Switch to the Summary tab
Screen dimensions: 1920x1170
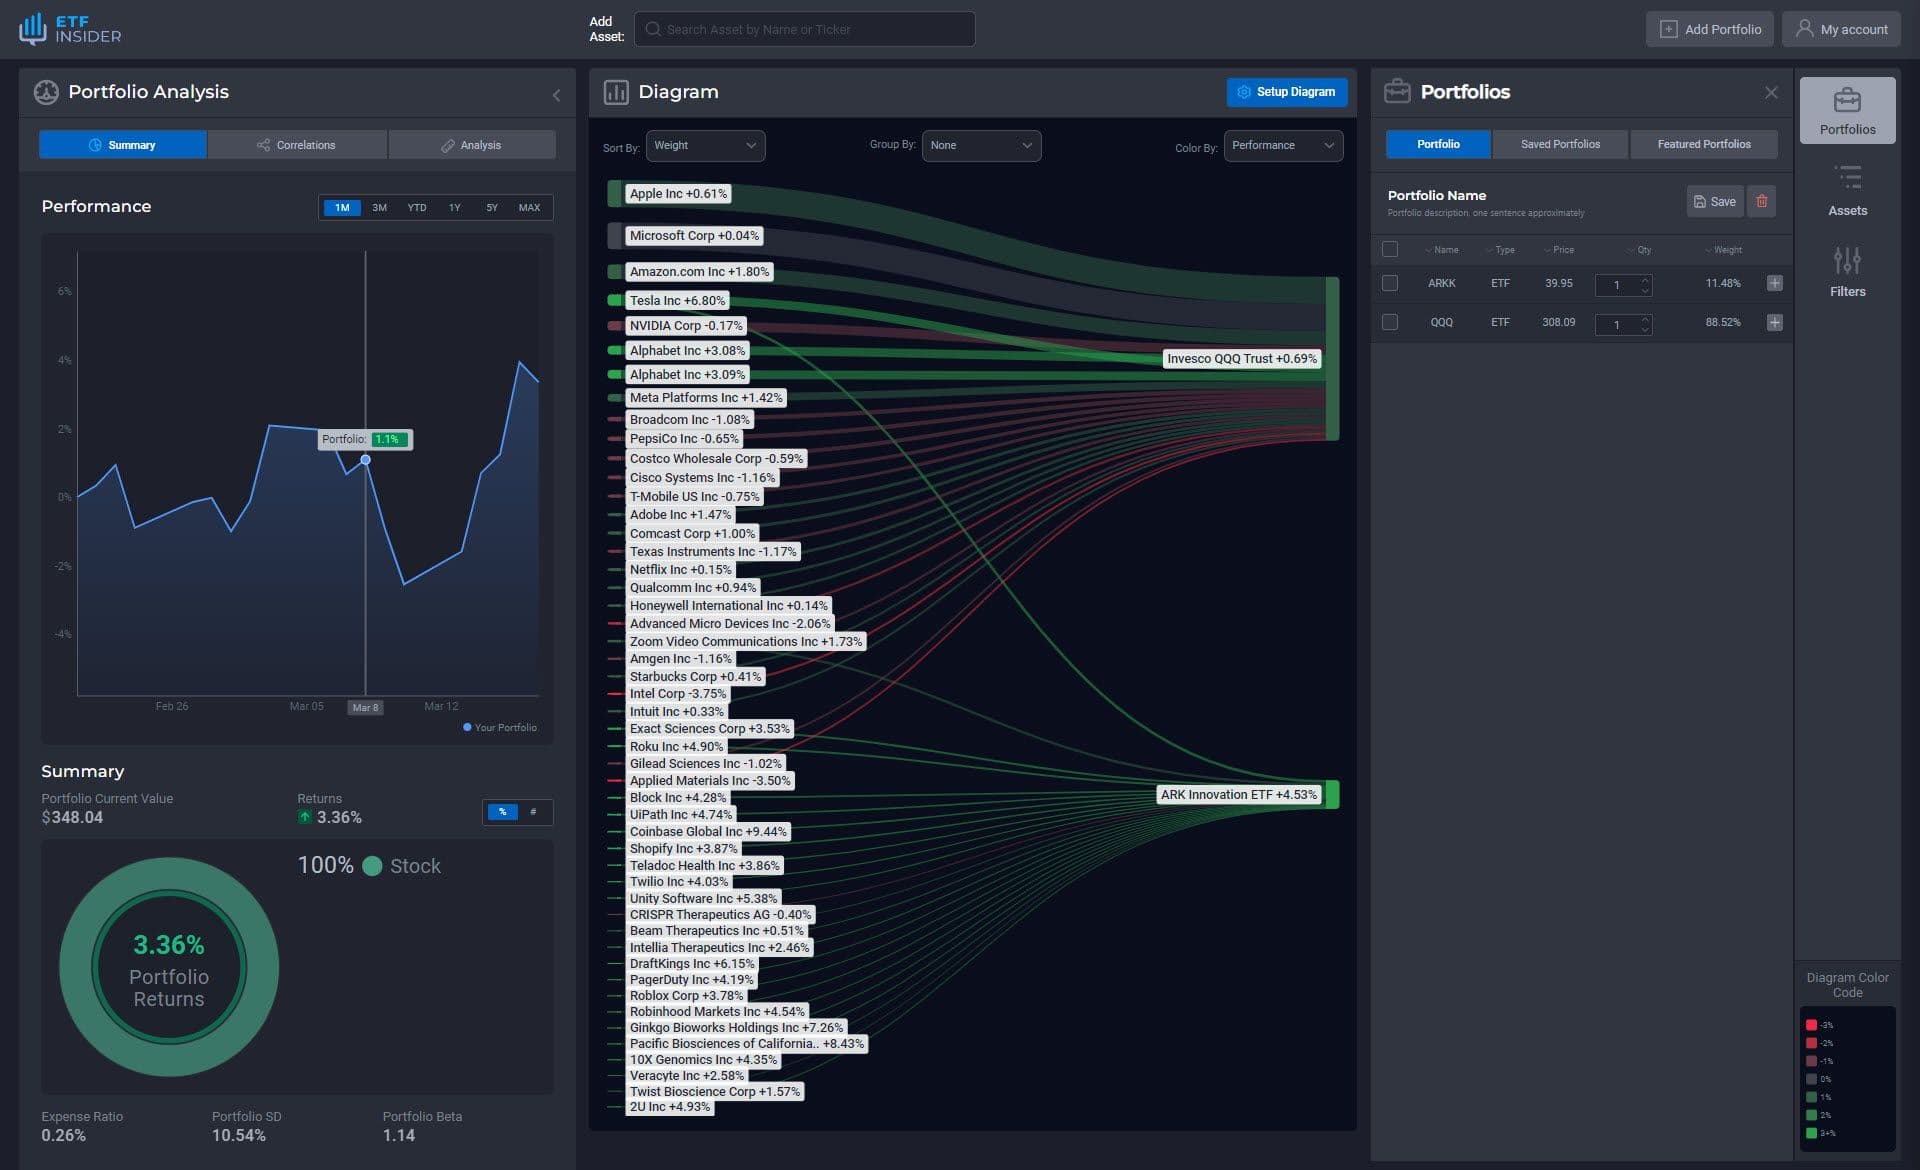click(x=122, y=145)
